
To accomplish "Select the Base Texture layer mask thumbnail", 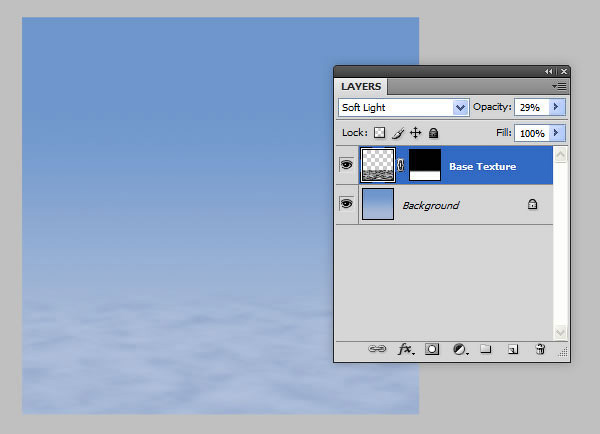I will 425,165.
